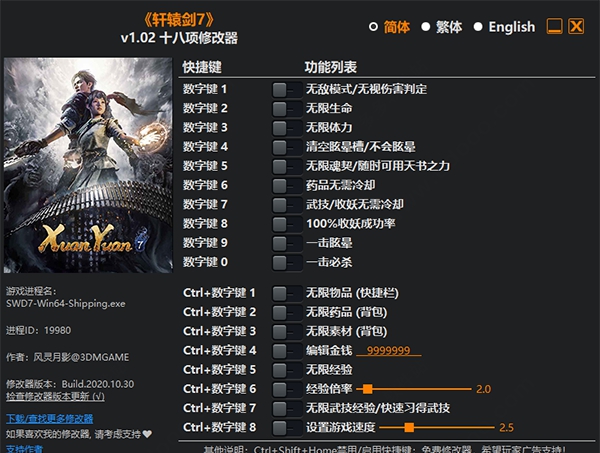Image resolution: width=600 pixels, height=453 pixels.
Task: Toggle 无敌模式/无视伤害判定 switch
Action: tap(287, 90)
